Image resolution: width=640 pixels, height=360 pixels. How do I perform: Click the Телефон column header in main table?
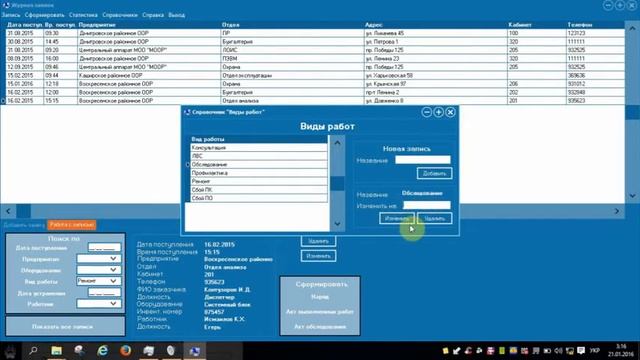(595, 25)
